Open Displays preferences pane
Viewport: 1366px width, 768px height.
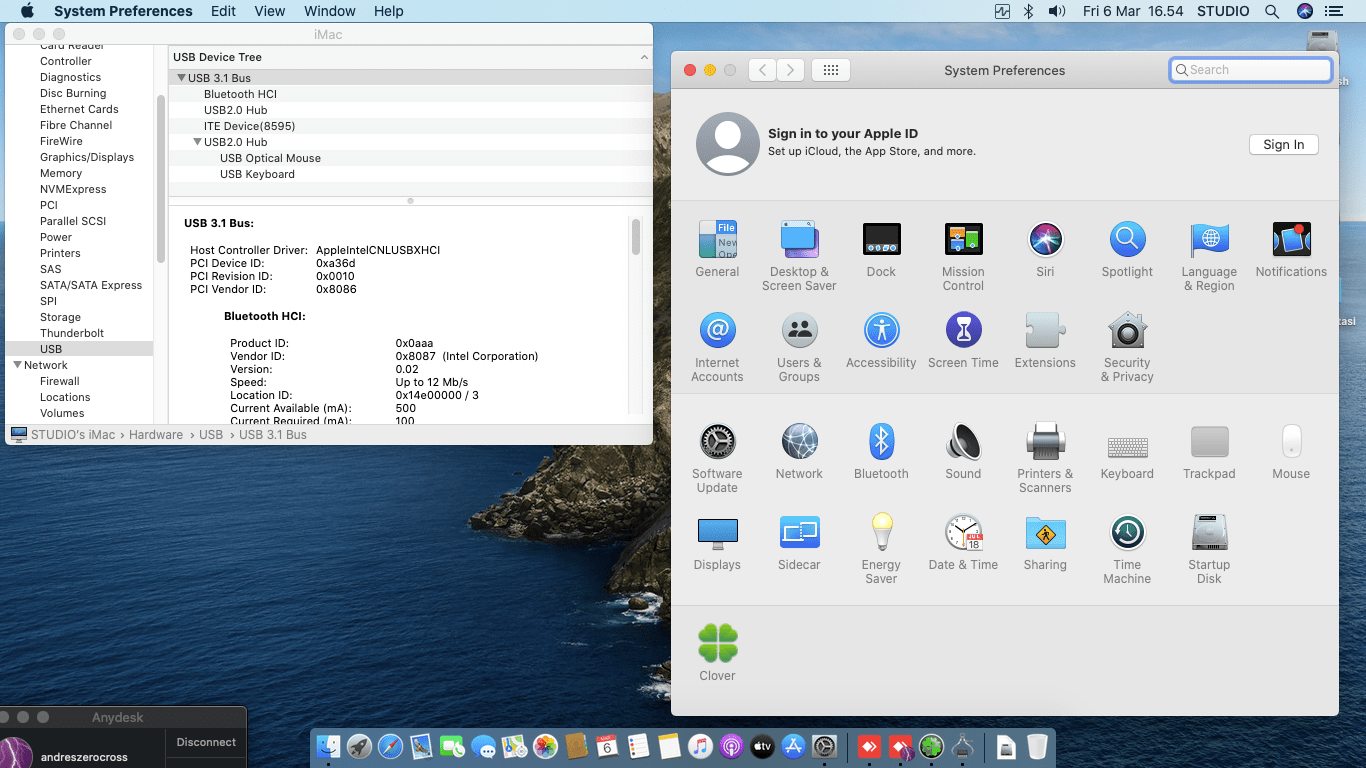[717, 532]
